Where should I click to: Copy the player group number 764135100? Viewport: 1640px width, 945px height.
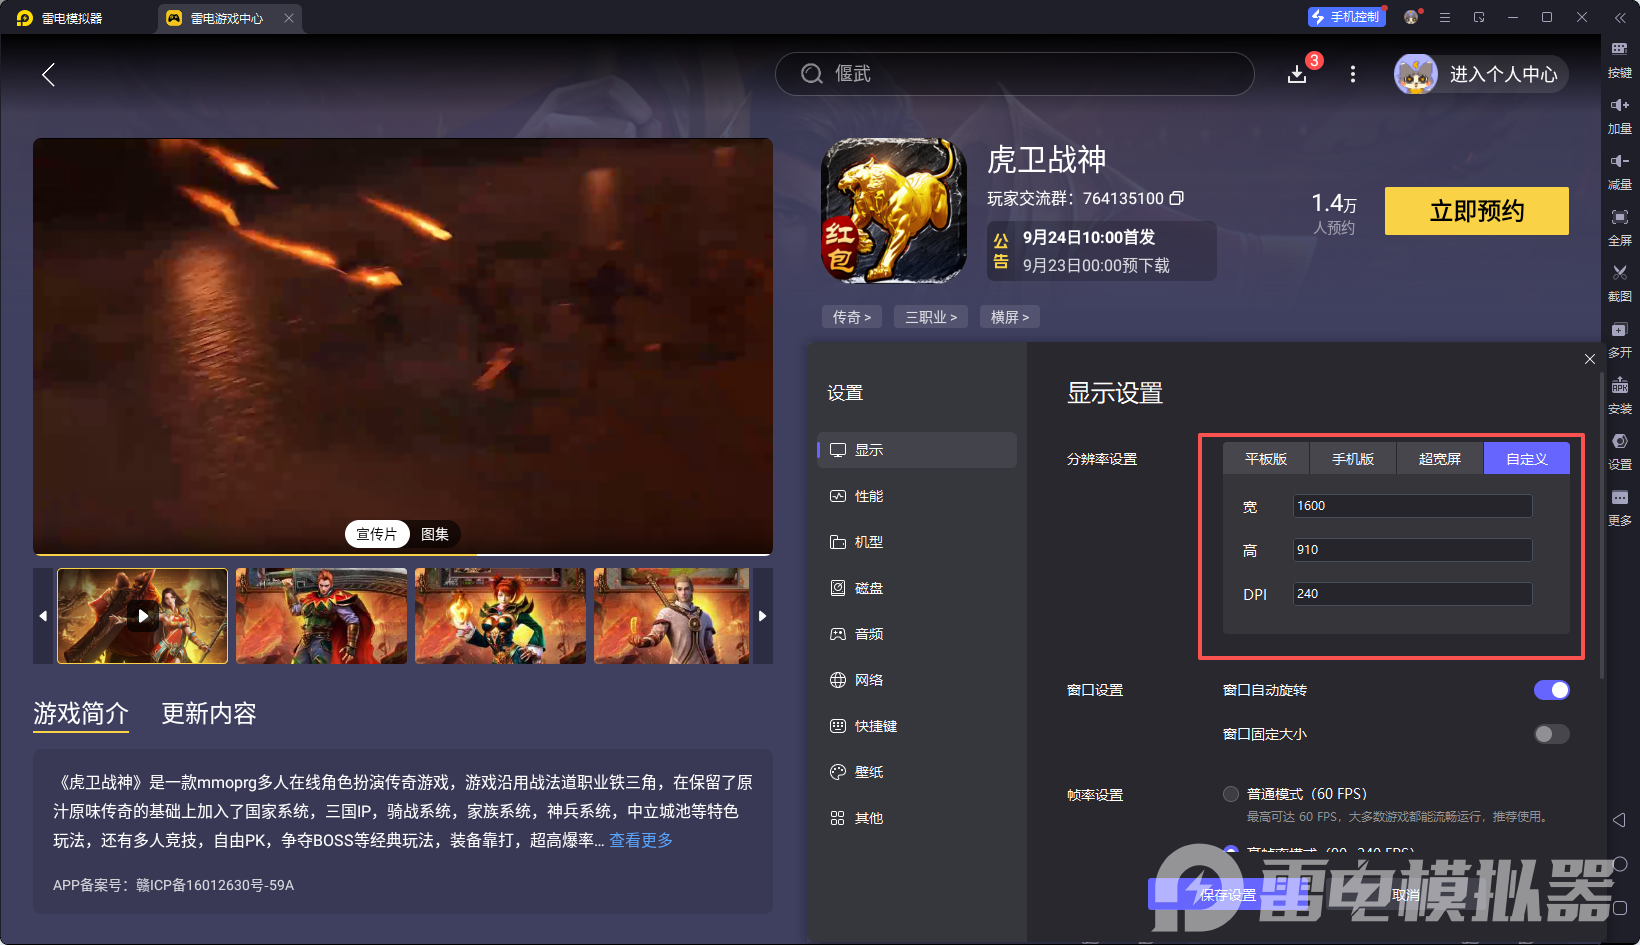(1177, 198)
